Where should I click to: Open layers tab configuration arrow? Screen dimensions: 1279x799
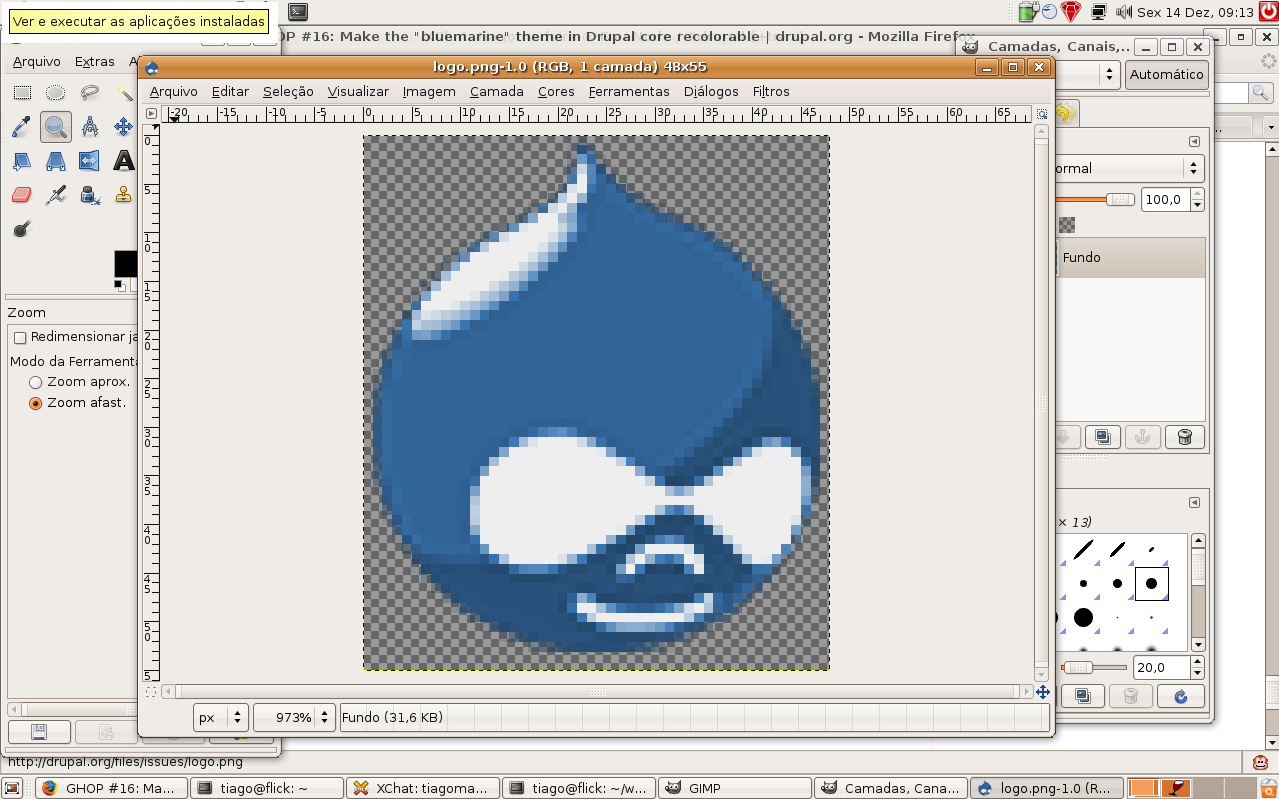click(x=1194, y=142)
